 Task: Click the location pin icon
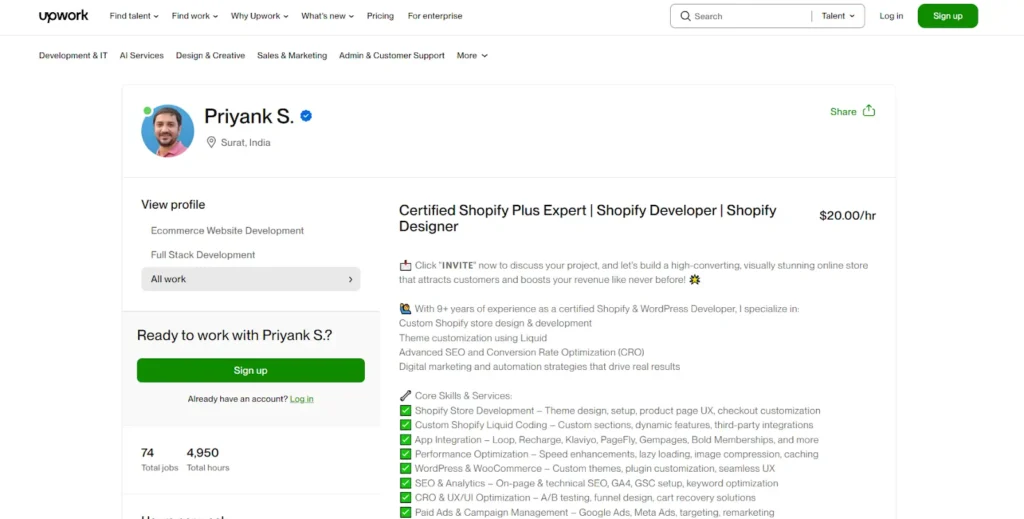tap(211, 142)
